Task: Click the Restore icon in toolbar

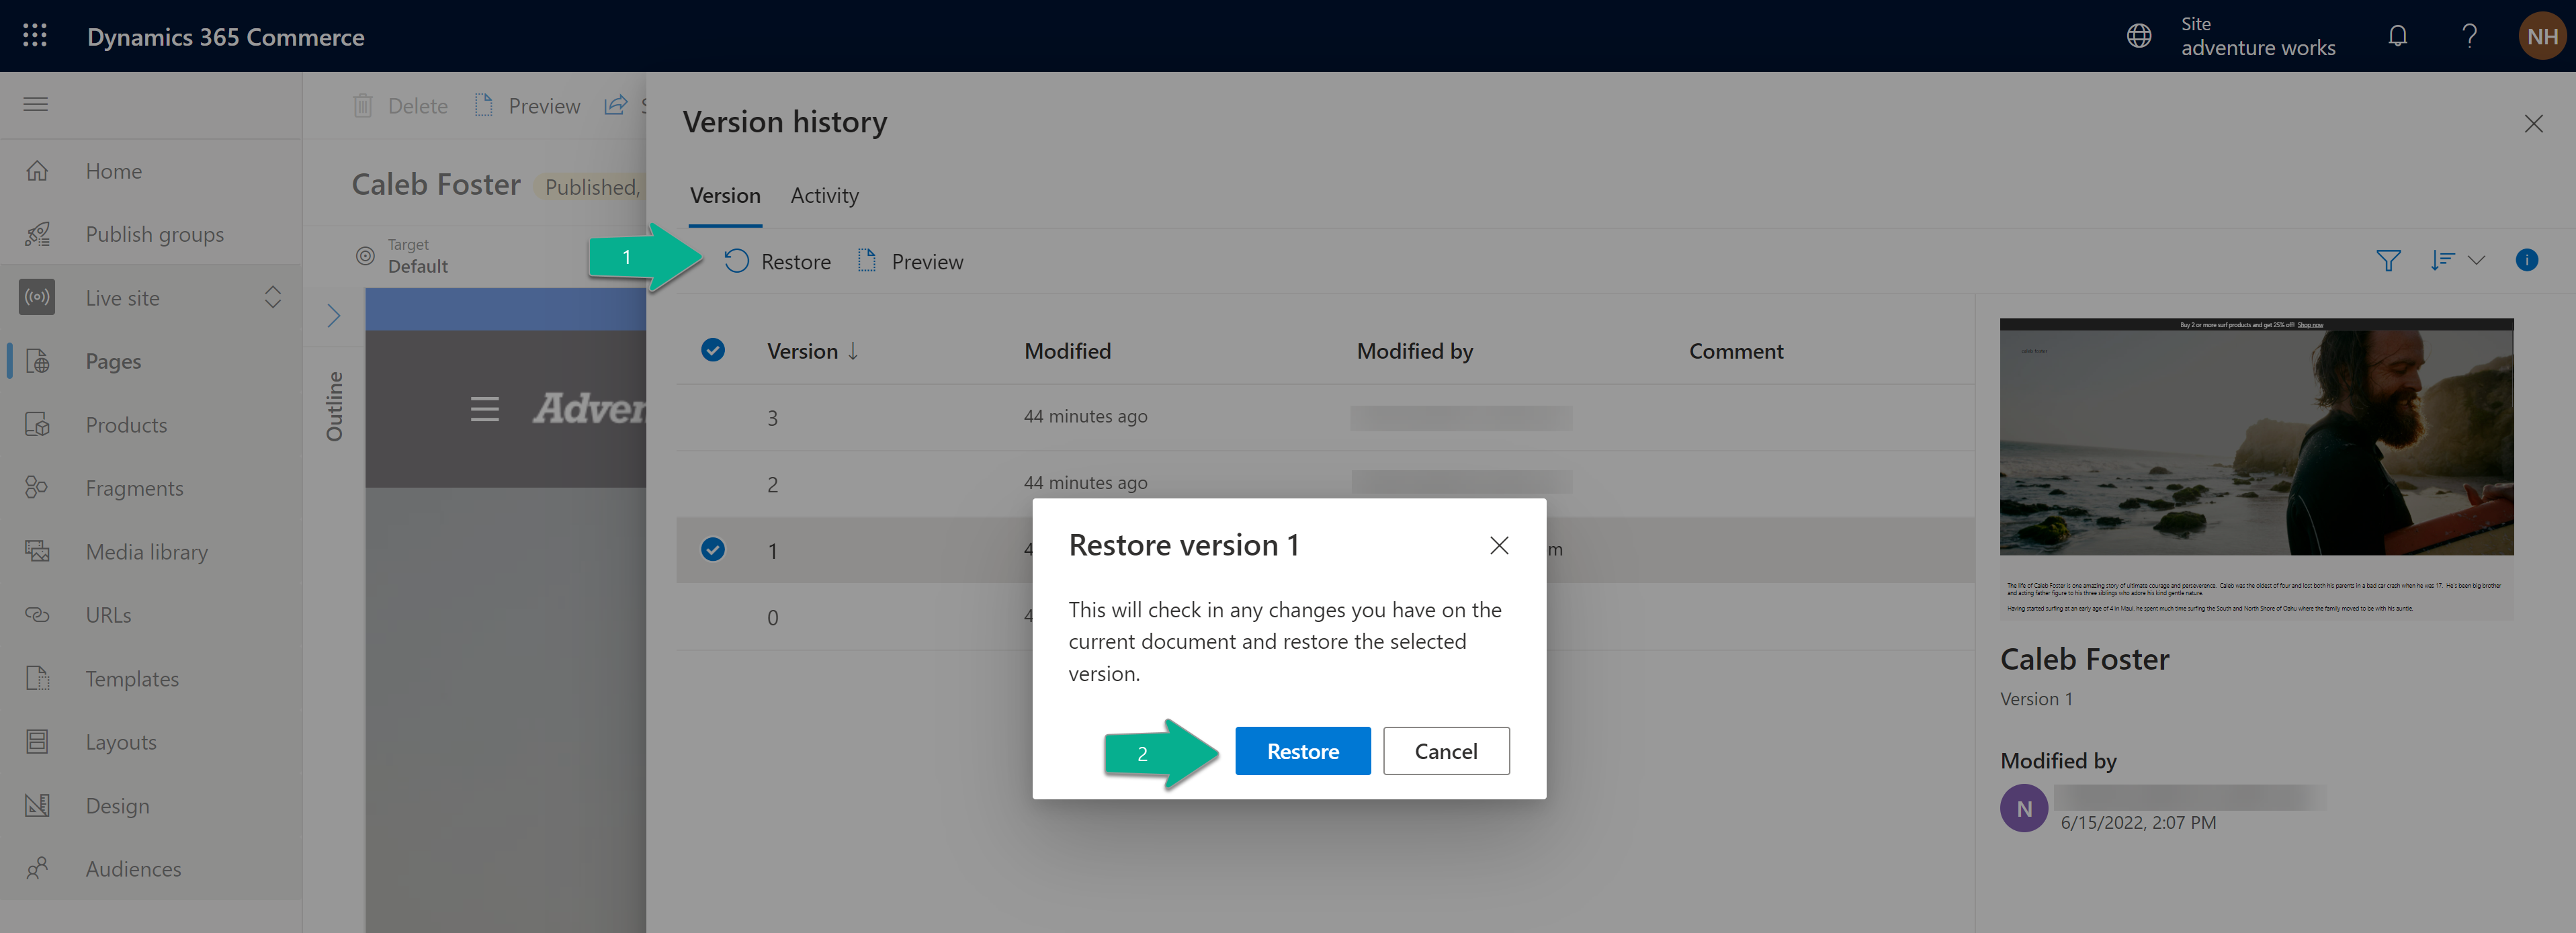Action: coord(734,259)
